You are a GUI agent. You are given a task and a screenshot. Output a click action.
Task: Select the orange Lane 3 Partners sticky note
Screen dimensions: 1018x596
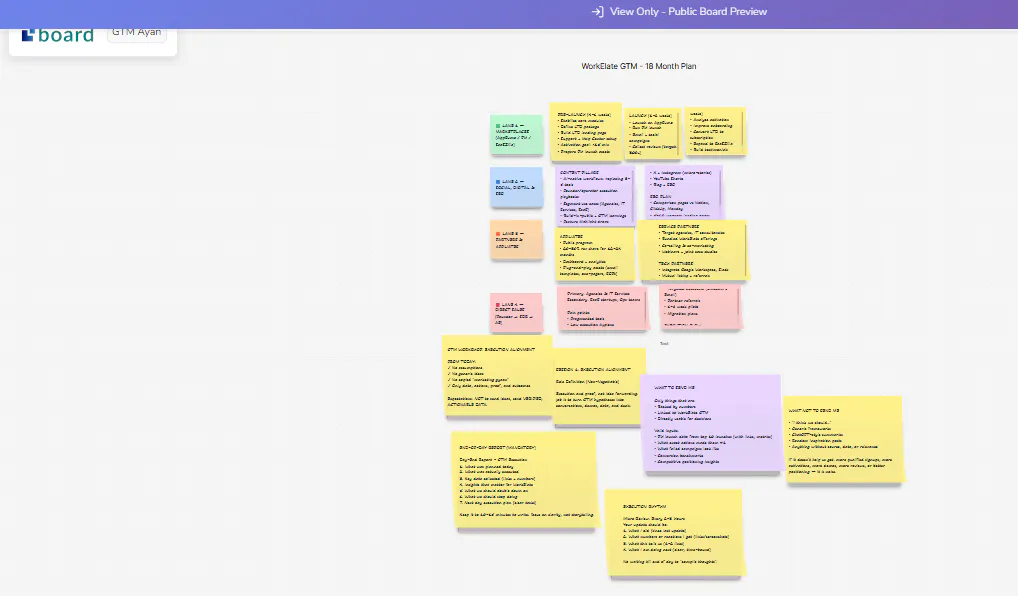(x=516, y=240)
